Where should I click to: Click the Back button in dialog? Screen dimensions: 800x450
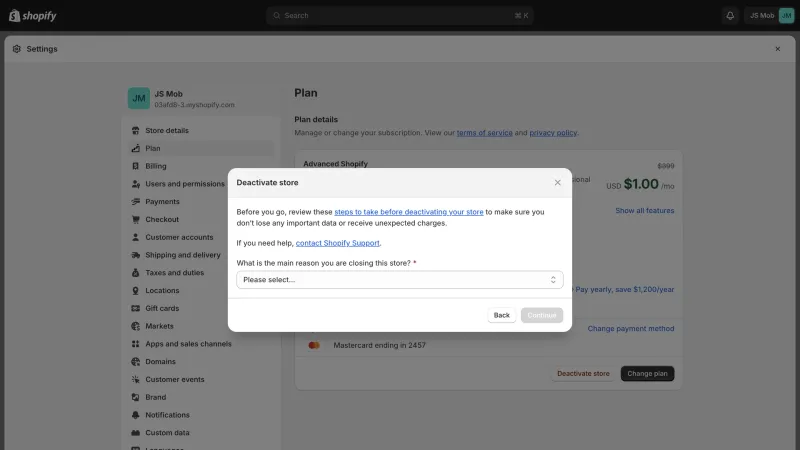click(502, 315)
